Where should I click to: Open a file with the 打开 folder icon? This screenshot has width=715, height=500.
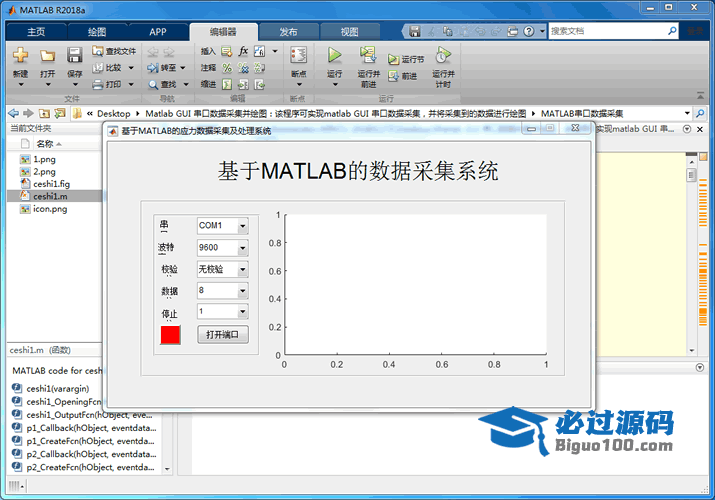click(47, 56)
